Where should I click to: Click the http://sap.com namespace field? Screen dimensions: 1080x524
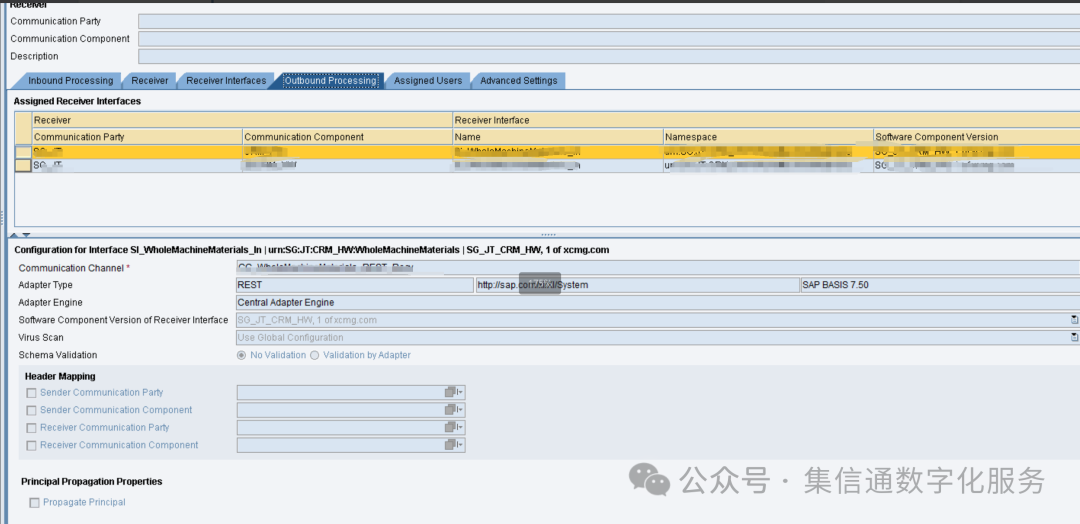[x=637, y=285]
